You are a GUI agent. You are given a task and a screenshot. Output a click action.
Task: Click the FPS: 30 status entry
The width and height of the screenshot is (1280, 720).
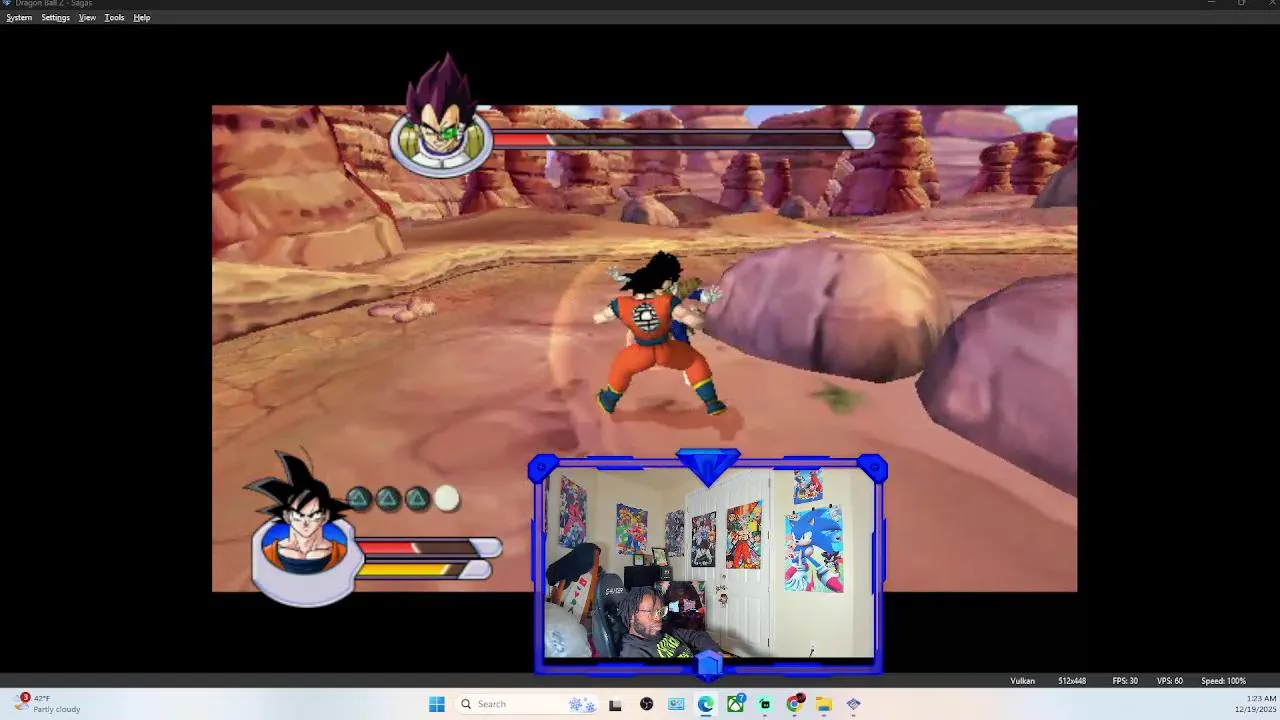coord(1125,681)
